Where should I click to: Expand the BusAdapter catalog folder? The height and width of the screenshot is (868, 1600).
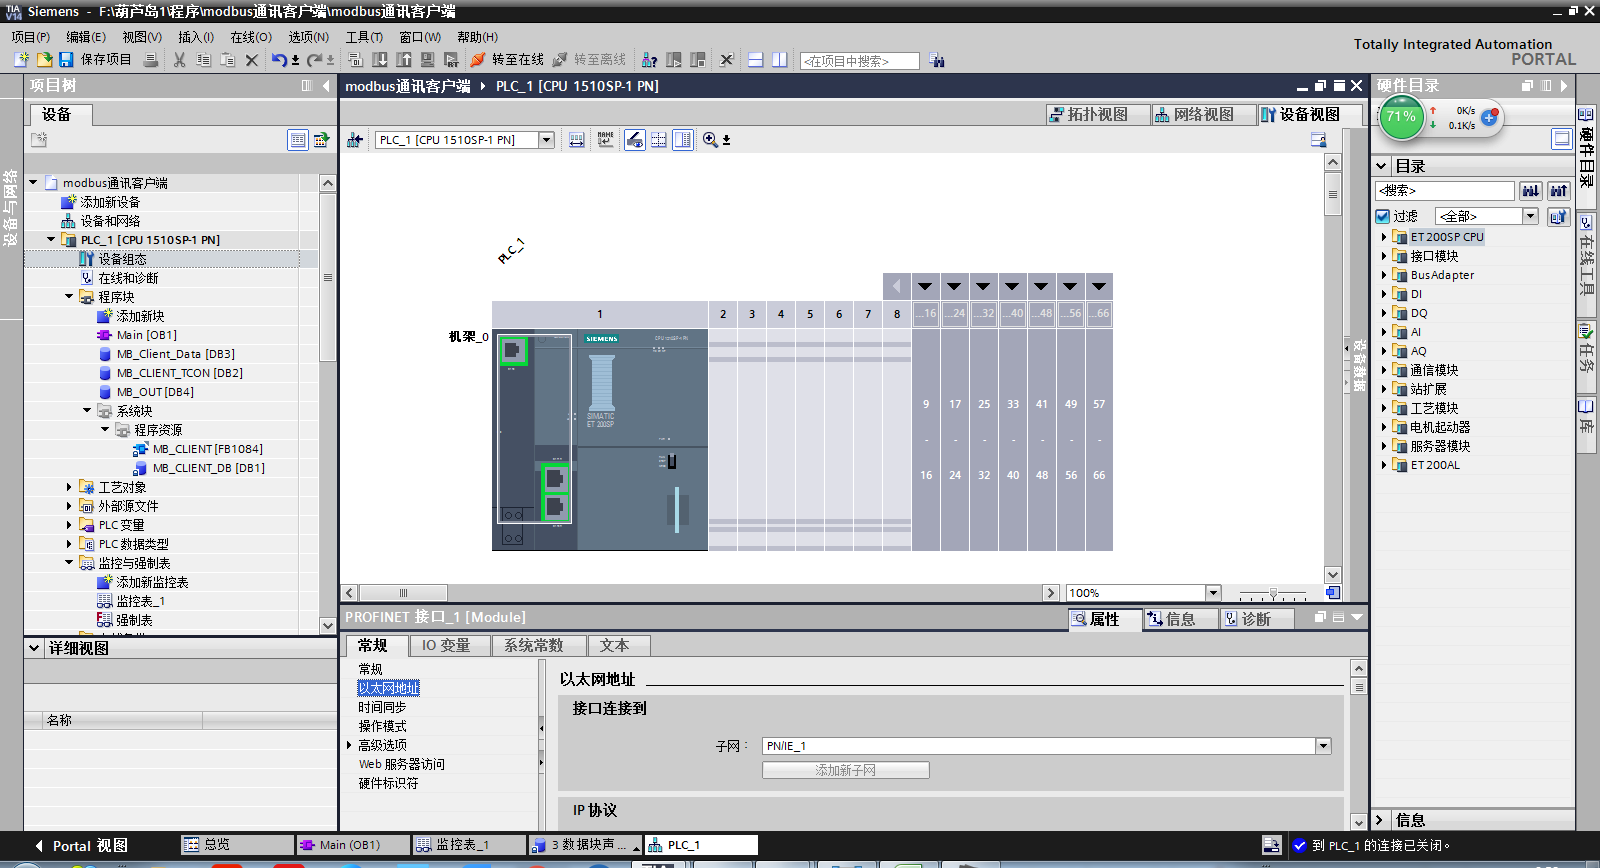[x=1384, y=275]
